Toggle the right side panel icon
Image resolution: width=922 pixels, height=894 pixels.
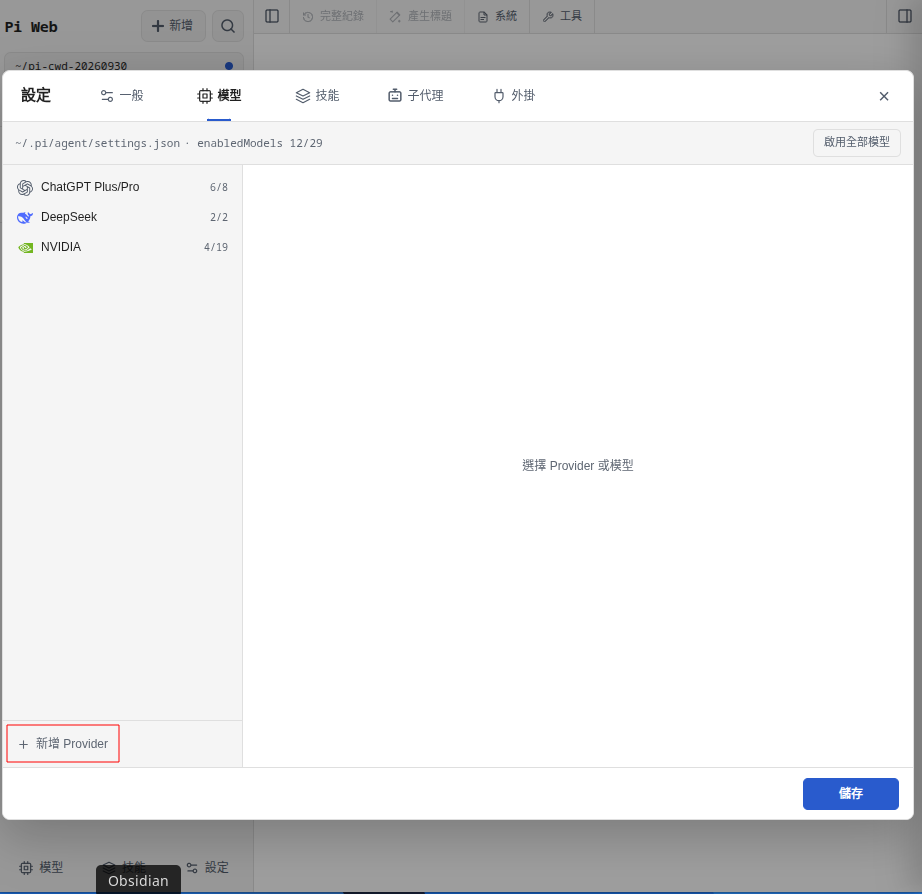click(905, 16)
